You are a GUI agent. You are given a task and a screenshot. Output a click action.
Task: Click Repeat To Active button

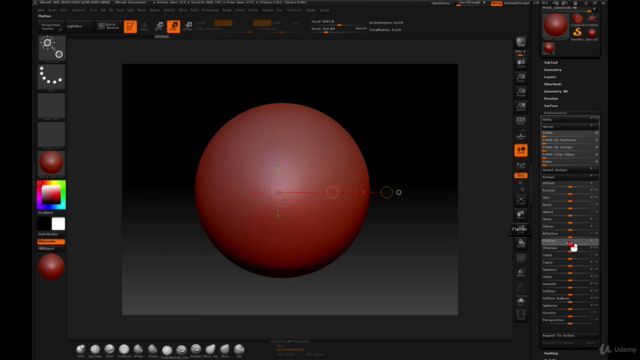570,336
